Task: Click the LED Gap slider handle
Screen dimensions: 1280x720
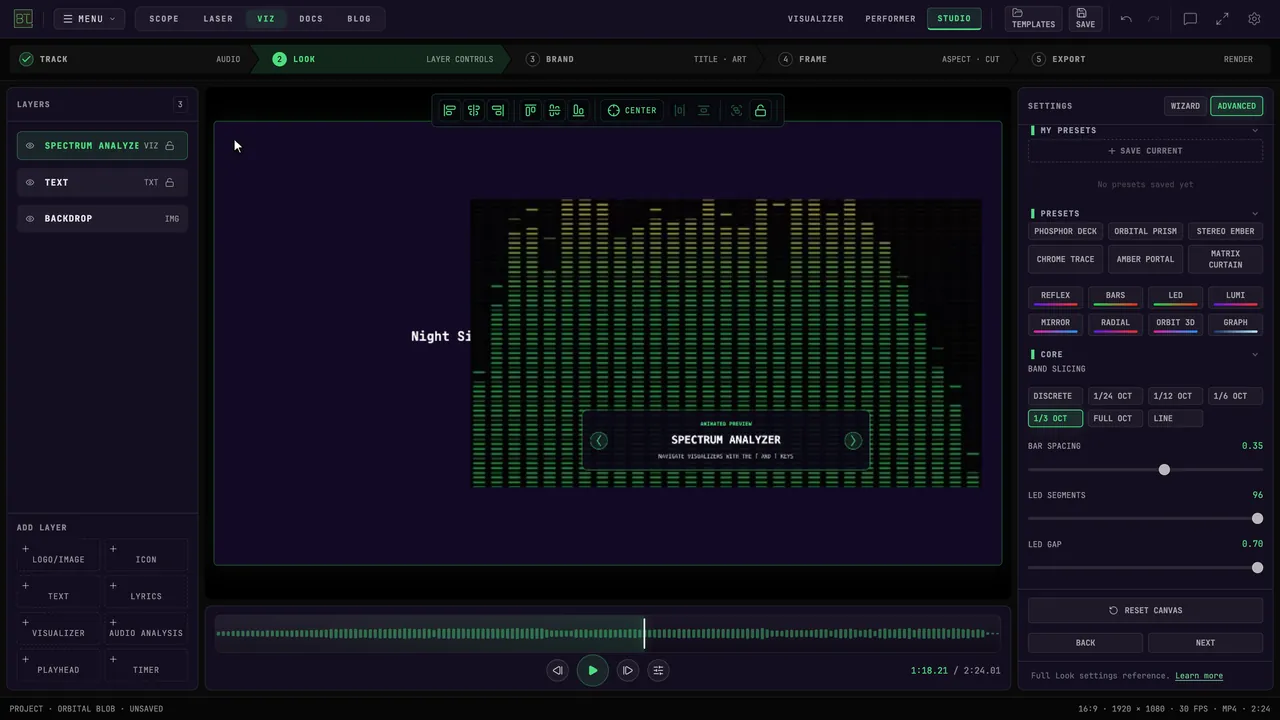Action: click(1257, 568)
